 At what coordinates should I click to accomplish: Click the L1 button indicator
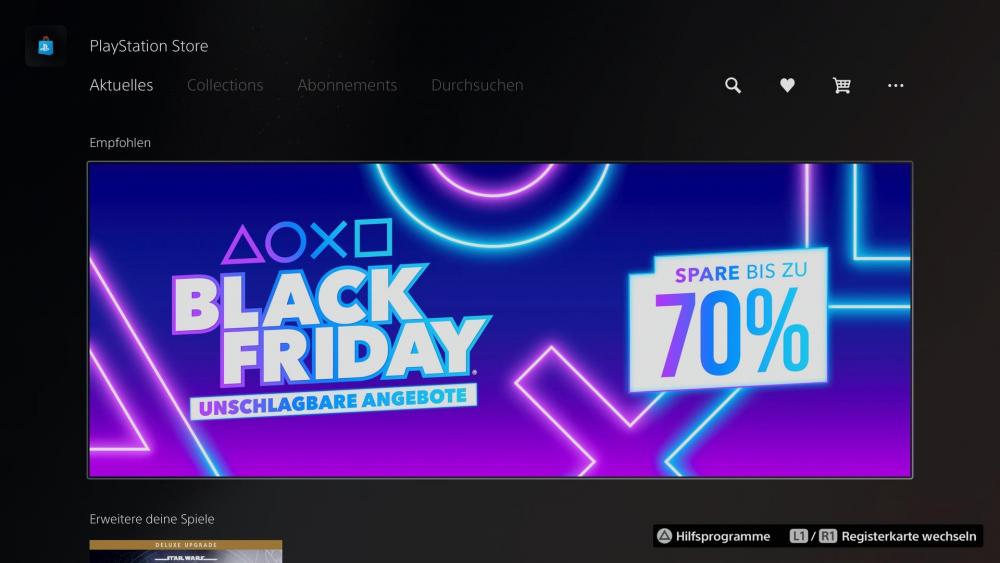(798, 536)
